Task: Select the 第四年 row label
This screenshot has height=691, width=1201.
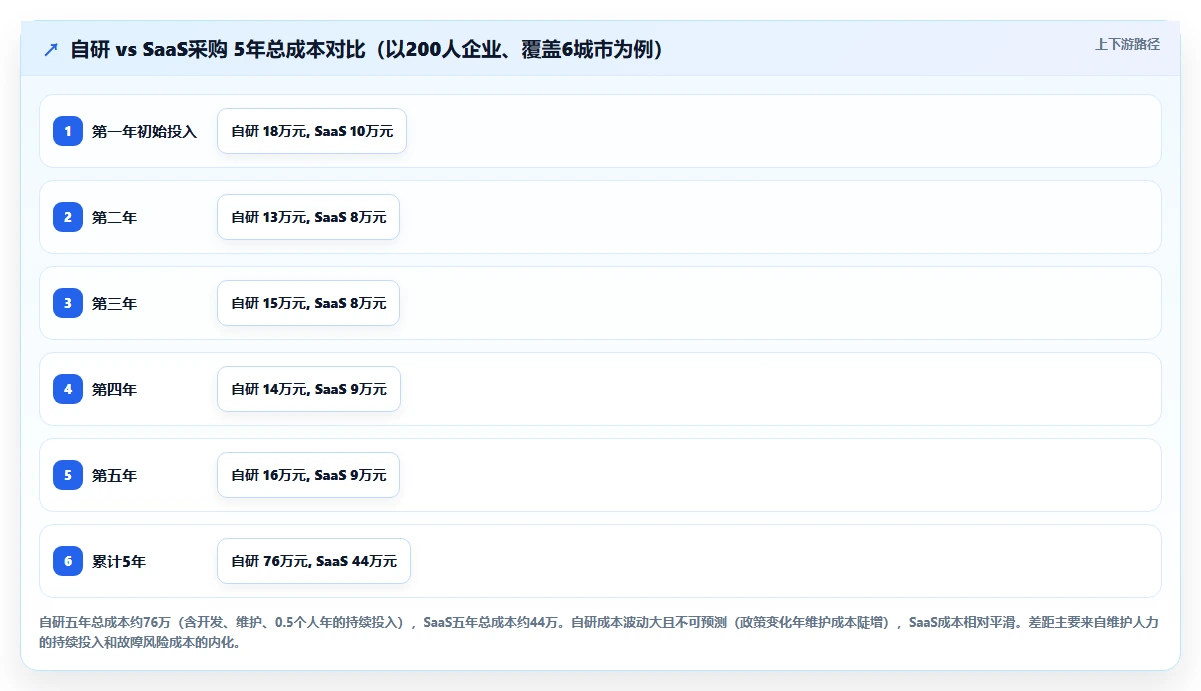Action: (x=114, y=389)
